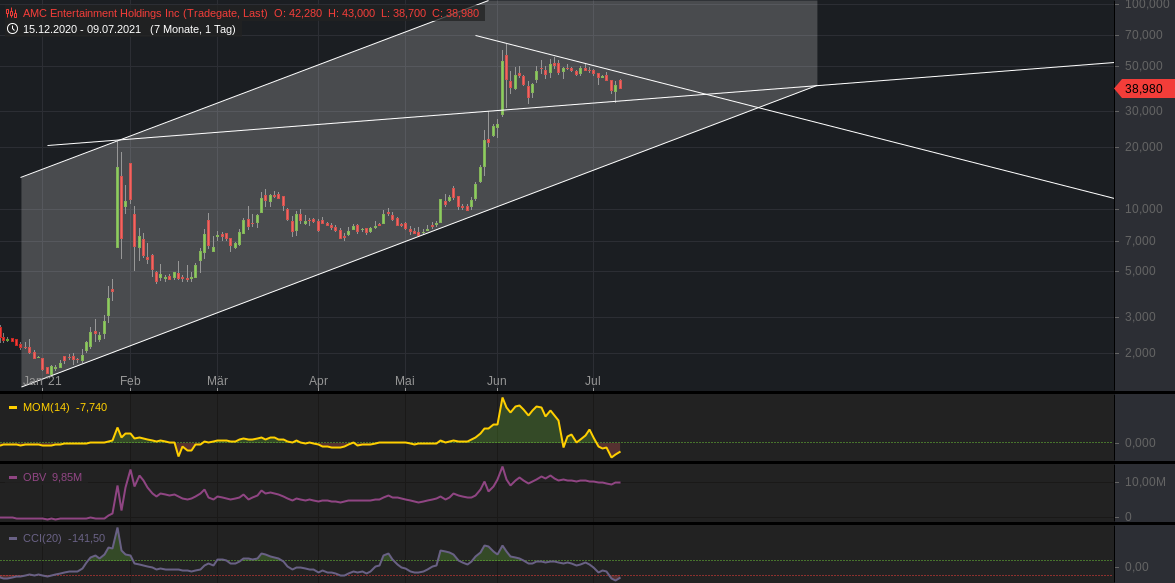Click the OBV 9,85M indicator label
This screenshot has width=1175, height=583.
[x=51, y=476]
